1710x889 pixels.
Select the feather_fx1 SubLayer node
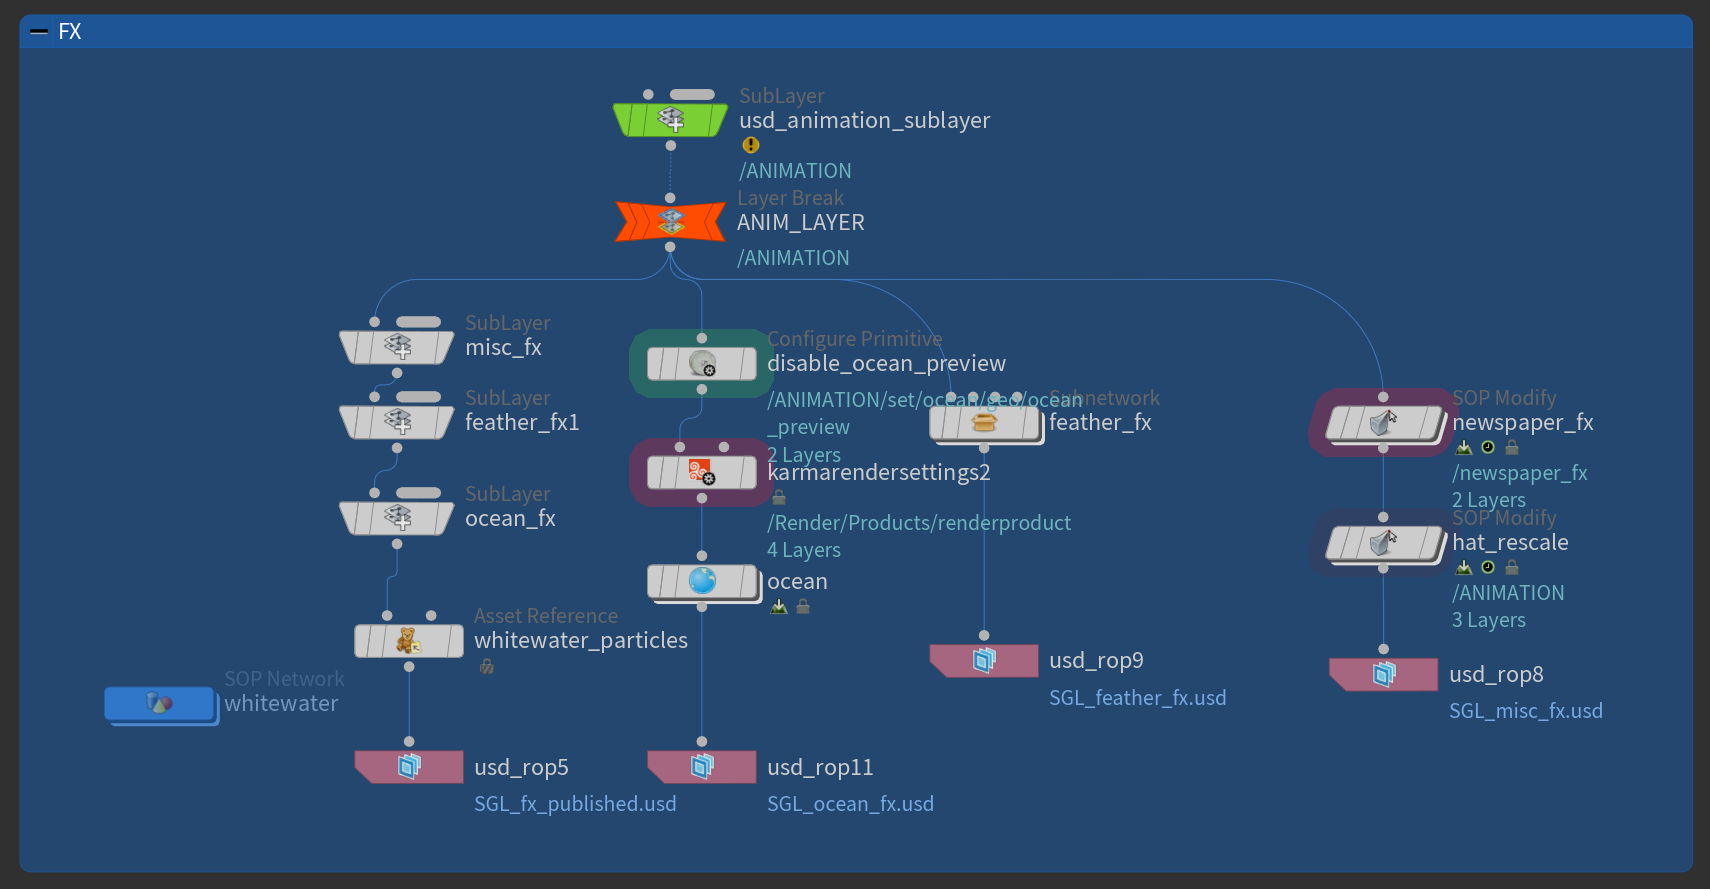pos(397,422)
